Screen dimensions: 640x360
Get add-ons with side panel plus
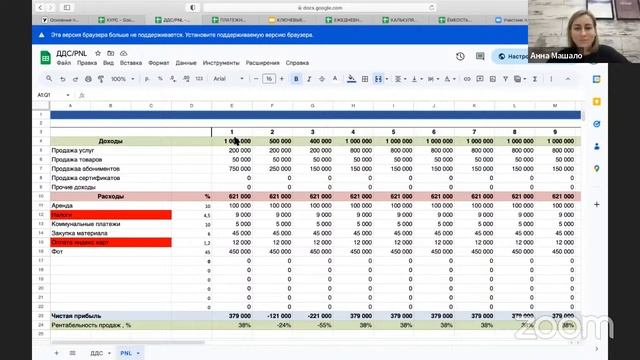click(x=597, y=204)
